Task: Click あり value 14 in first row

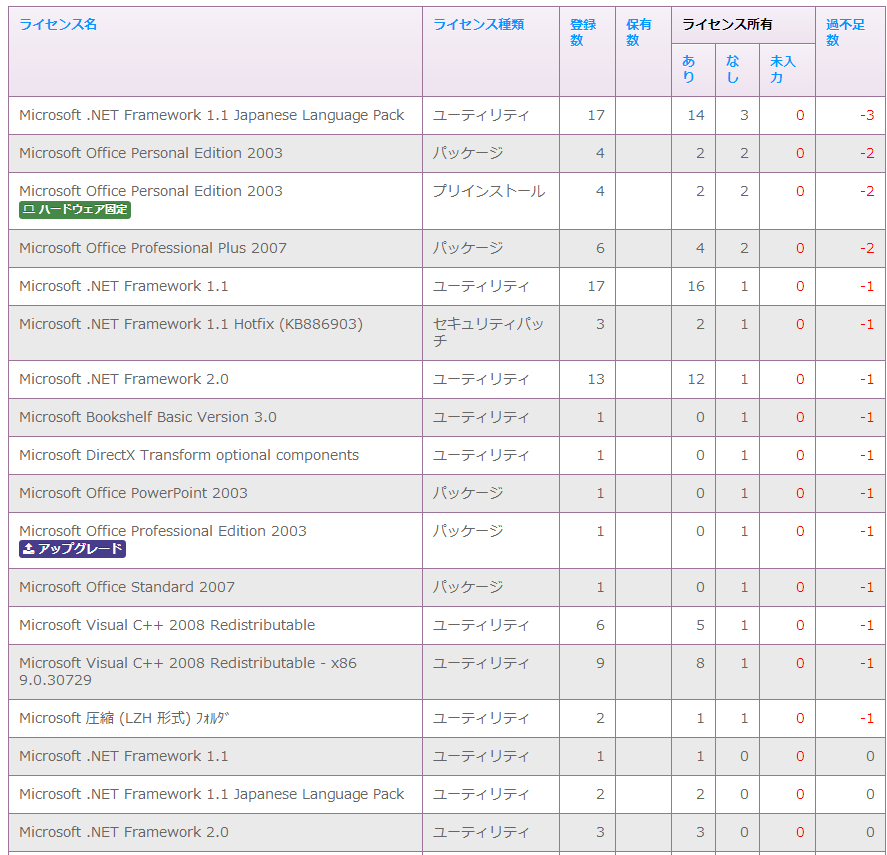Action: [x=696, y=115]
